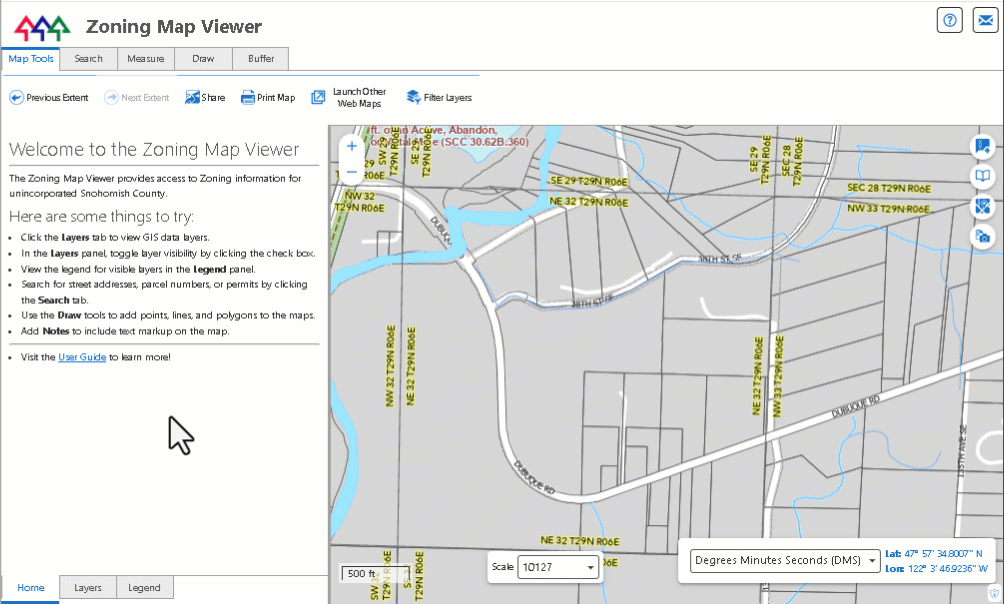The width and height of the screenshot is (1004, 604).
Task: Click the NW 32 T29N R06E label at map's left edge
Action: (x=360, y=202)
